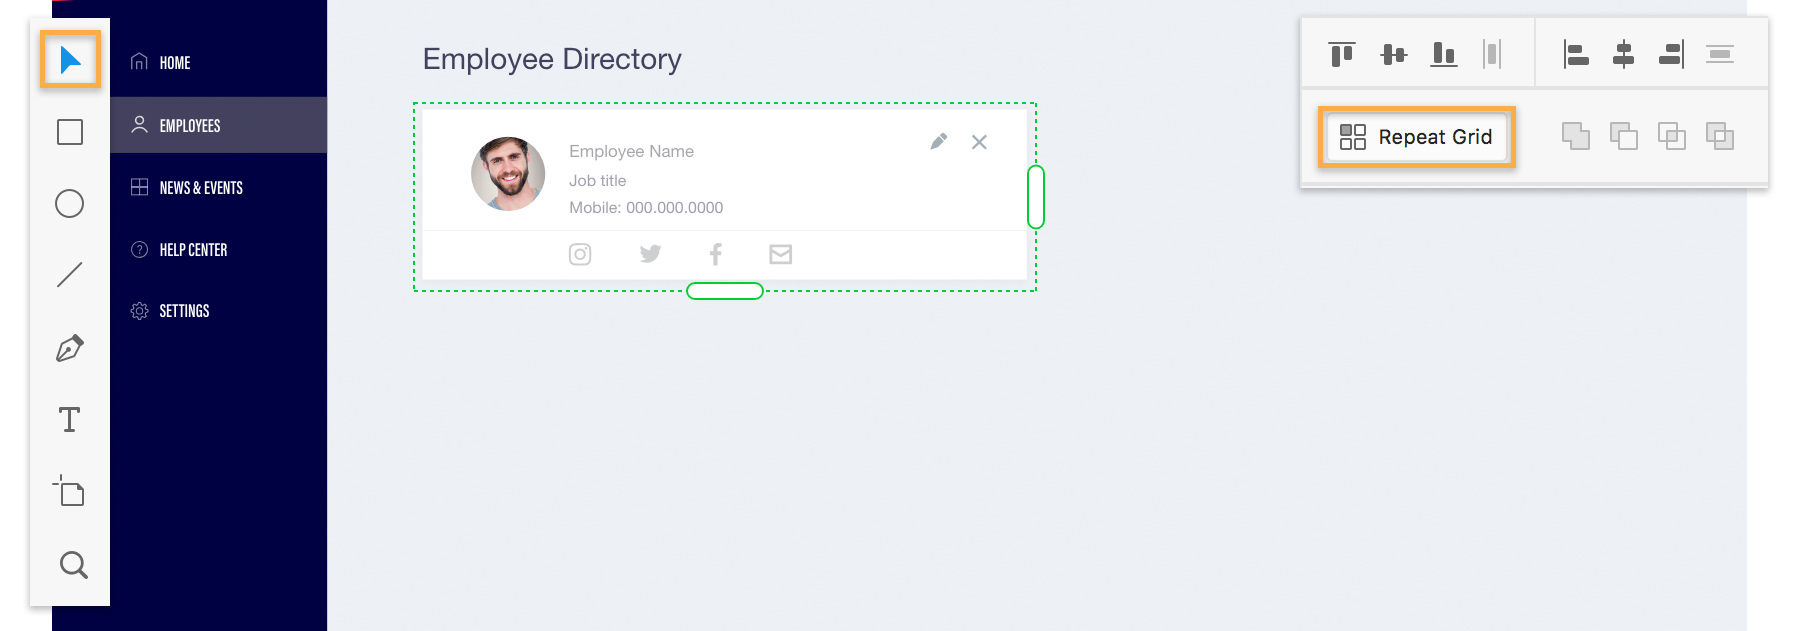Open the Home menu item
Screen dimensions: 1800x631
[174, 63]
